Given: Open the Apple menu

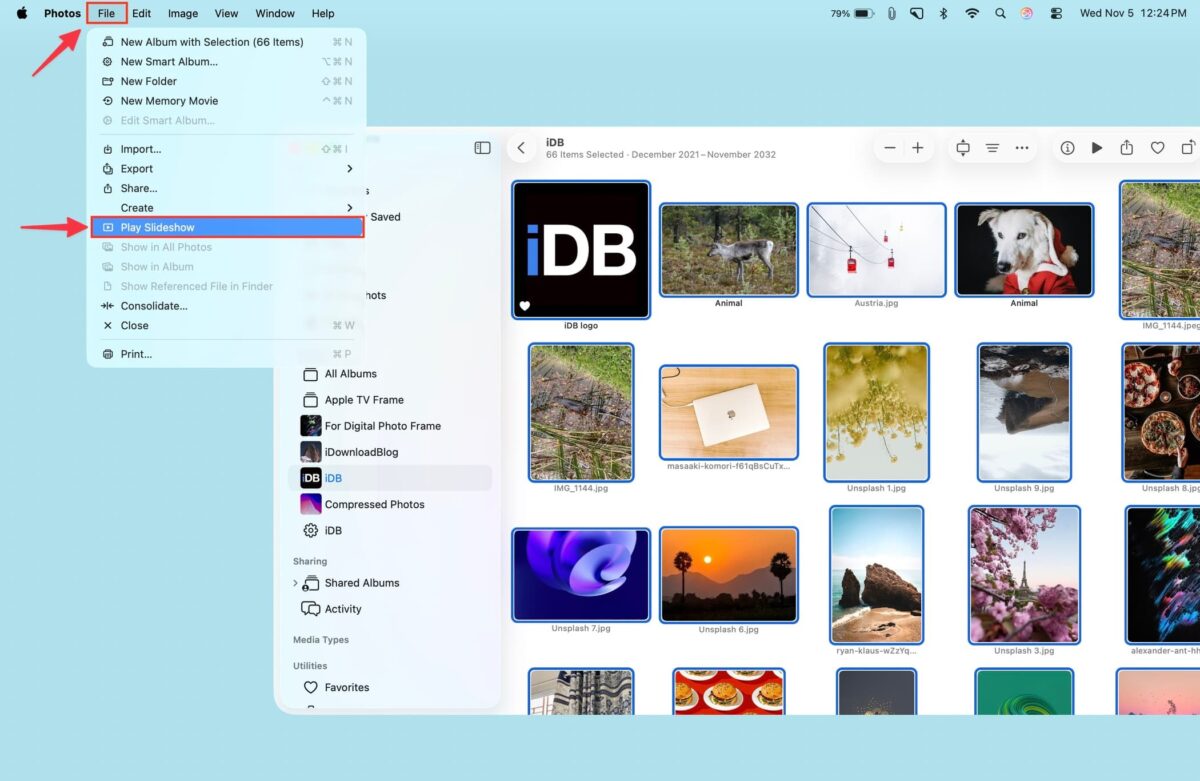Looking at the screenshot, I should coord(22,13).
